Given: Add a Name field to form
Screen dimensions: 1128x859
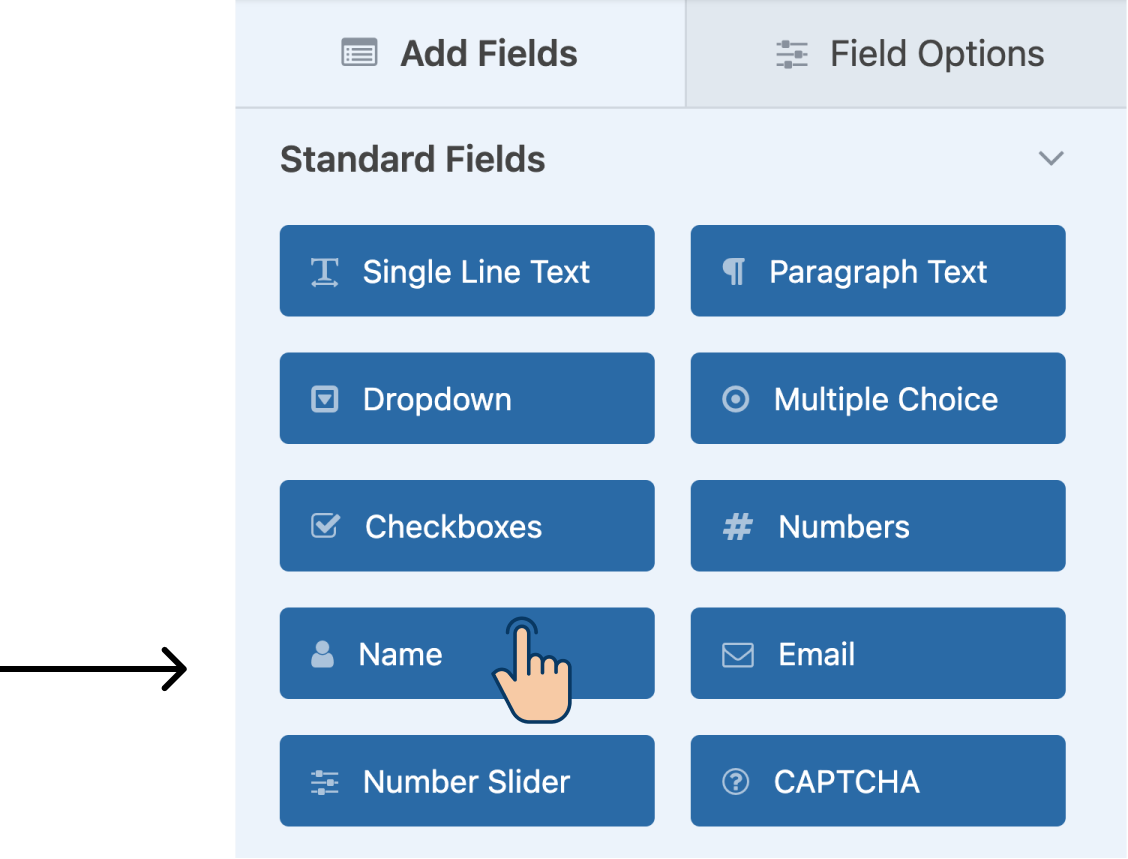Looking at the screenshot, I should point(467,653).
